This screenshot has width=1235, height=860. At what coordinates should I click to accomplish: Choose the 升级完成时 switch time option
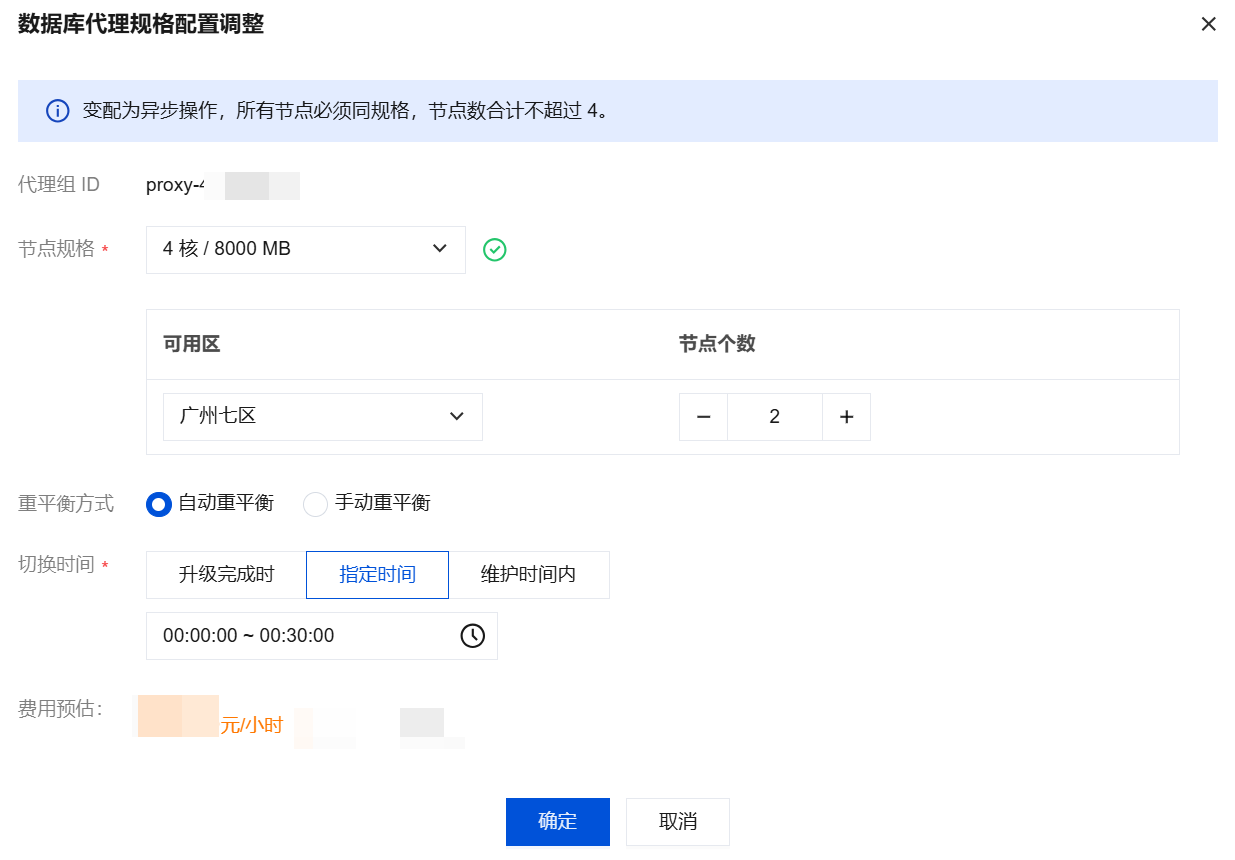pyautogui.click(x=226, y=575)
